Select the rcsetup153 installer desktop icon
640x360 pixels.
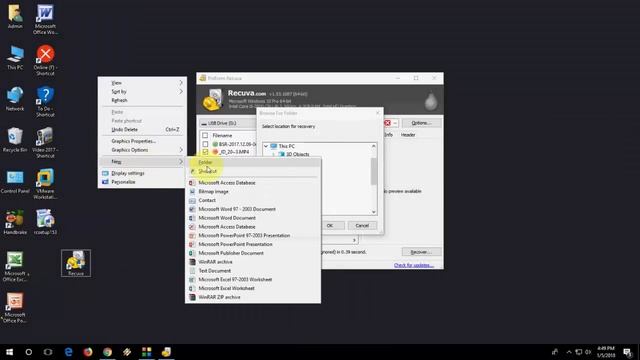click(x=45, y=222)
